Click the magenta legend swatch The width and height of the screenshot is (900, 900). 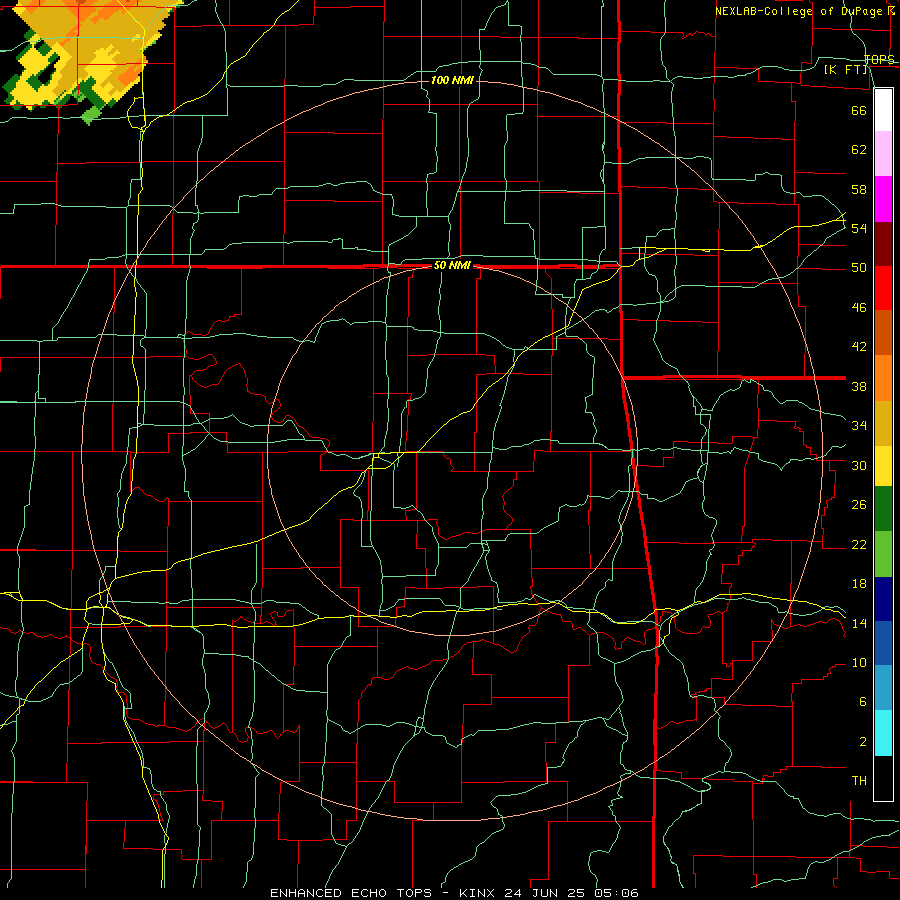(x=883, y=199)
